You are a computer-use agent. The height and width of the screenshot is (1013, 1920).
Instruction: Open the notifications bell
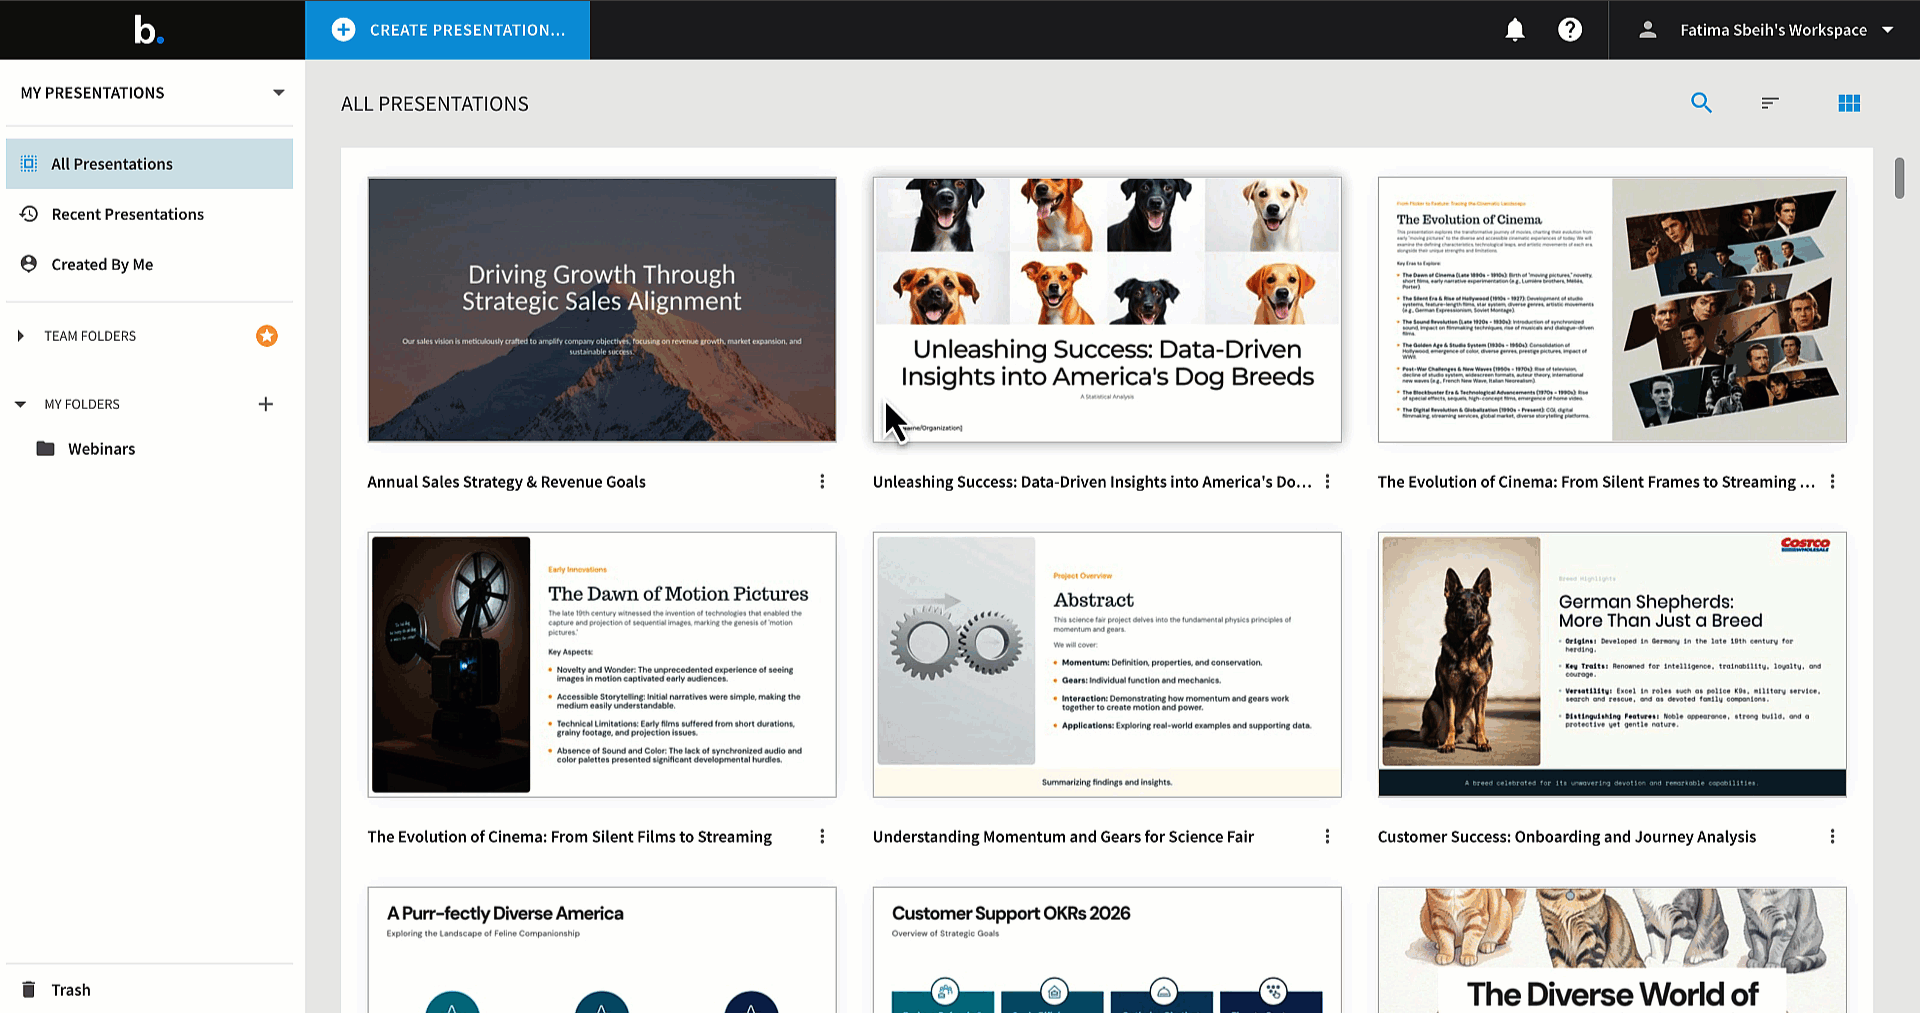coord(1514,30)
